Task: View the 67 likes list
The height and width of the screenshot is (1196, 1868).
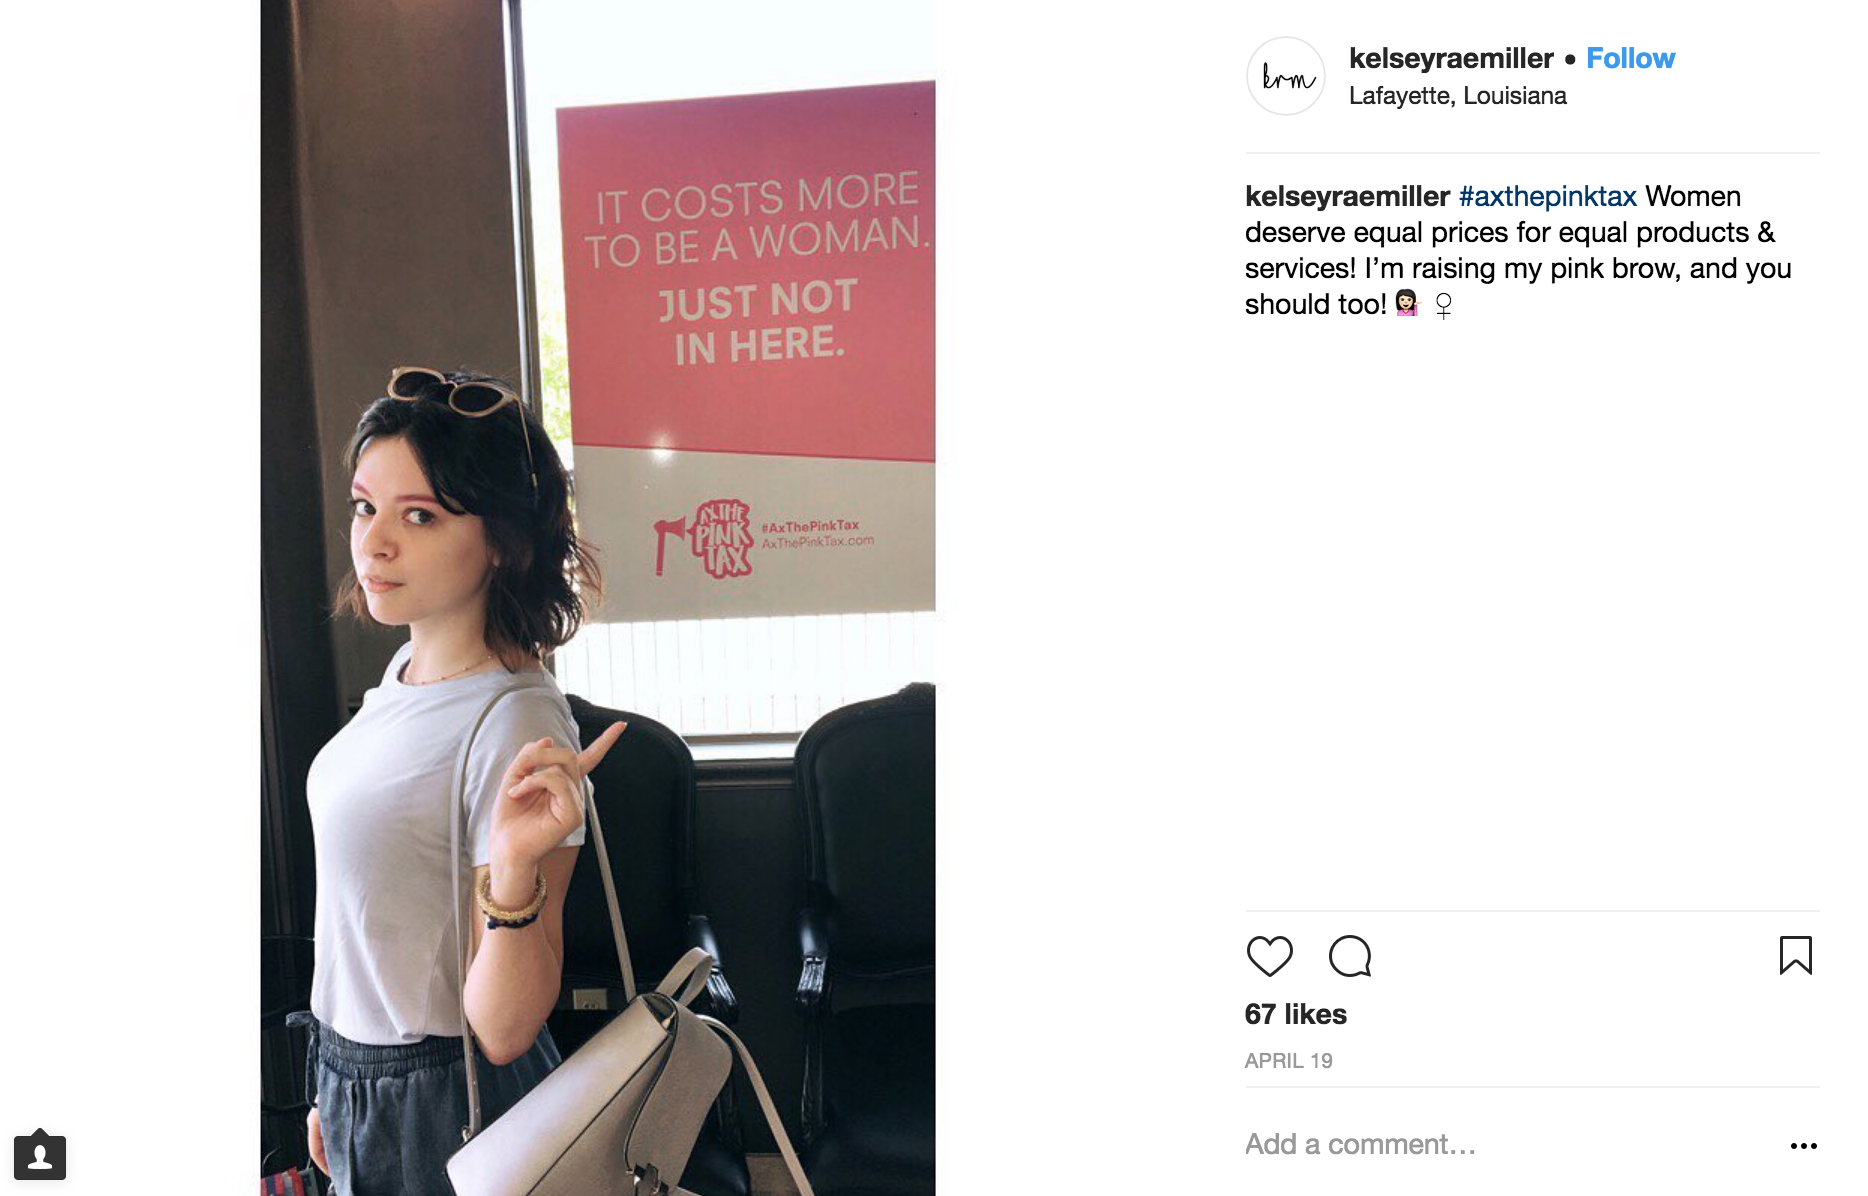Action: pos(1295,1014)
